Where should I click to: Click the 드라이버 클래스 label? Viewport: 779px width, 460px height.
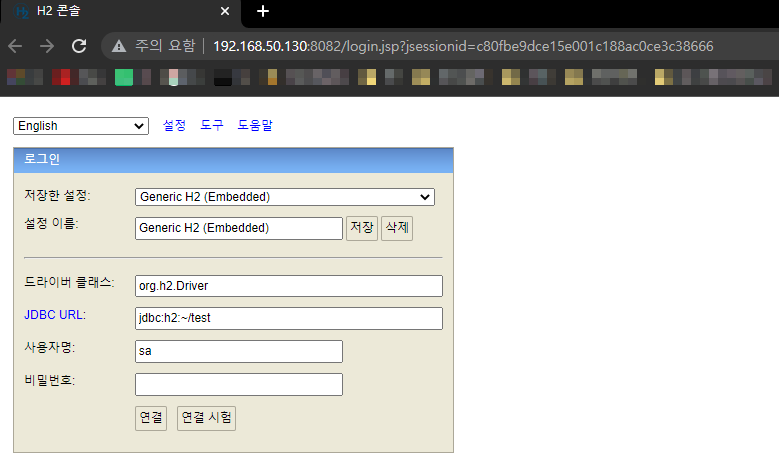click(x=69, y=283)
